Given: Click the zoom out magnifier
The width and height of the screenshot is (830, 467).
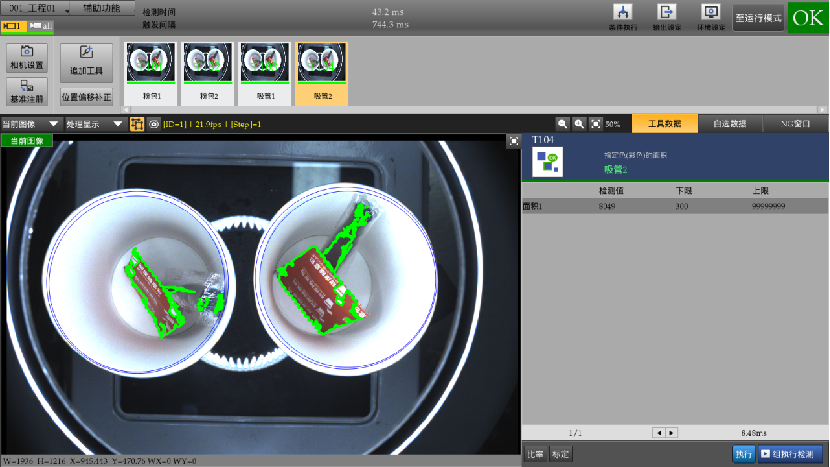Looking at the screenshot, I should [562, 124].
